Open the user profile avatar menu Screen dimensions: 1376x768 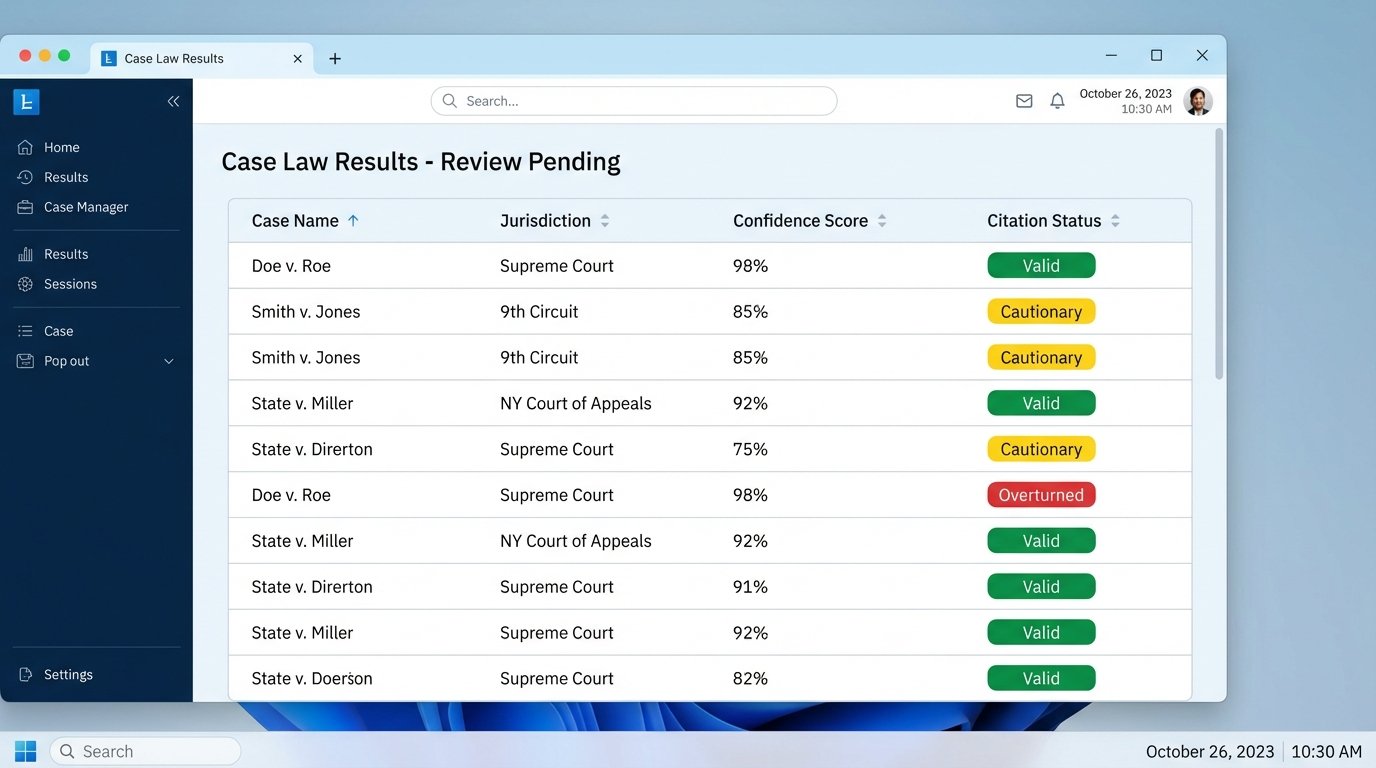(1197, 100)
